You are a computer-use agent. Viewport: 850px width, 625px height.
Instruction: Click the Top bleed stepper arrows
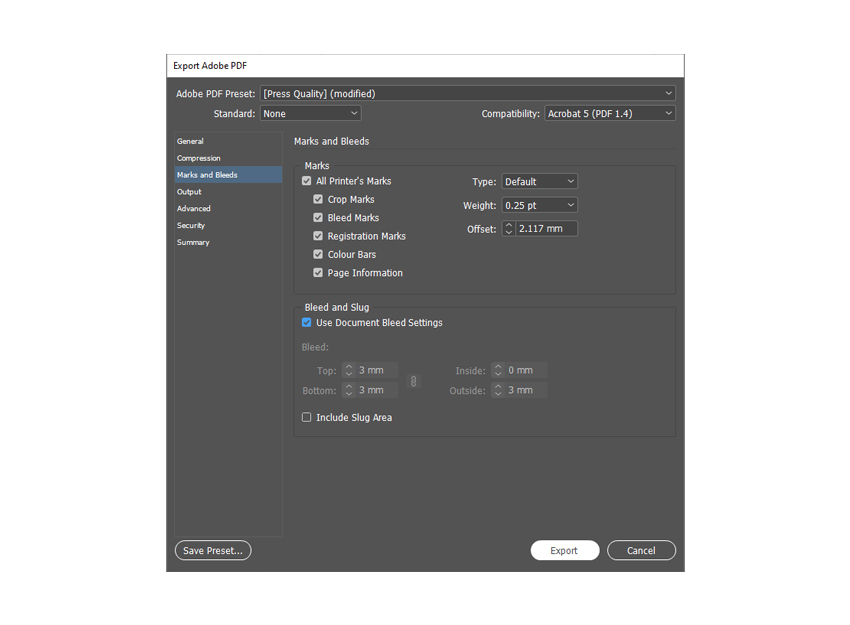[x=349, y=370]
